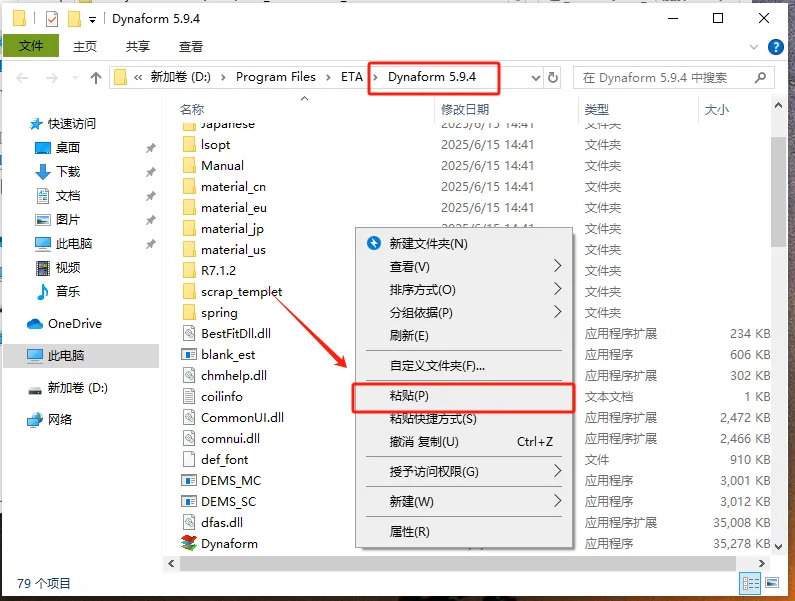Image resolution: width=795 pixels, height=601 pixels.
Task: Open 文档 in quick access
Action: pyautogui.click(x=67, y=196)
